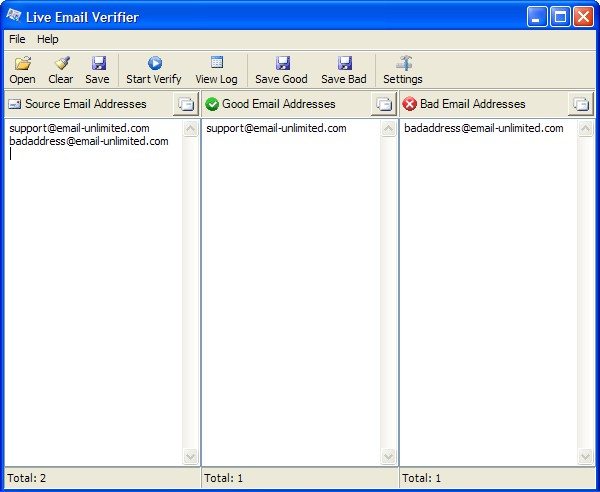This screenshot has height=492, width=600.
Task: Copy the Source Email Addresses list
Action: click(186, 104)
